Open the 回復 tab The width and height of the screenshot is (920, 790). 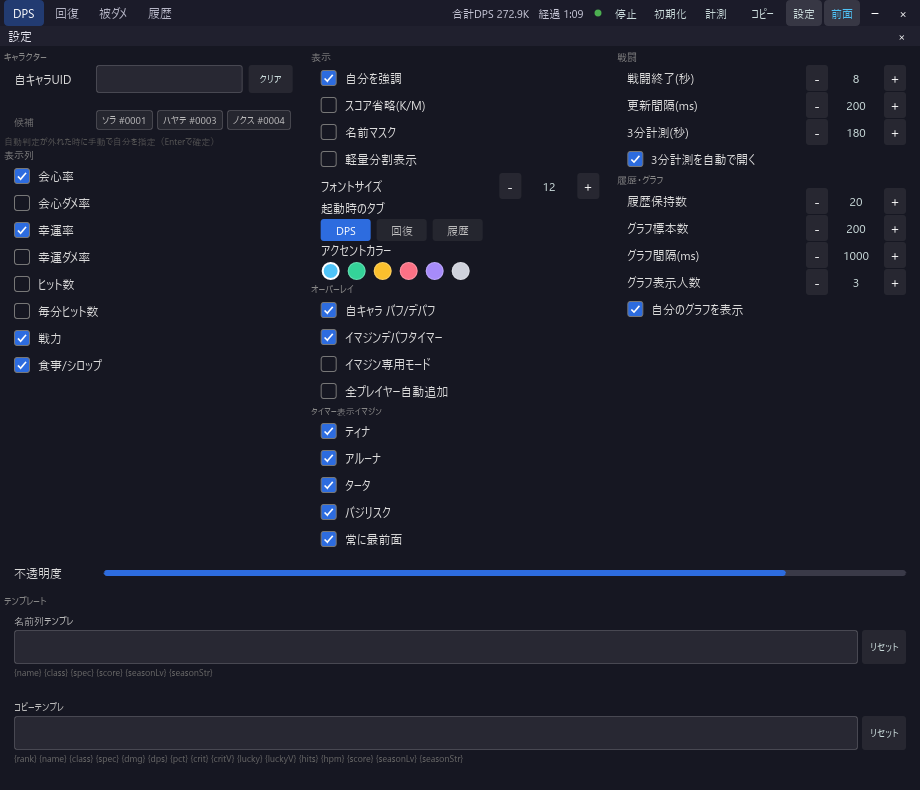point(66,13)
